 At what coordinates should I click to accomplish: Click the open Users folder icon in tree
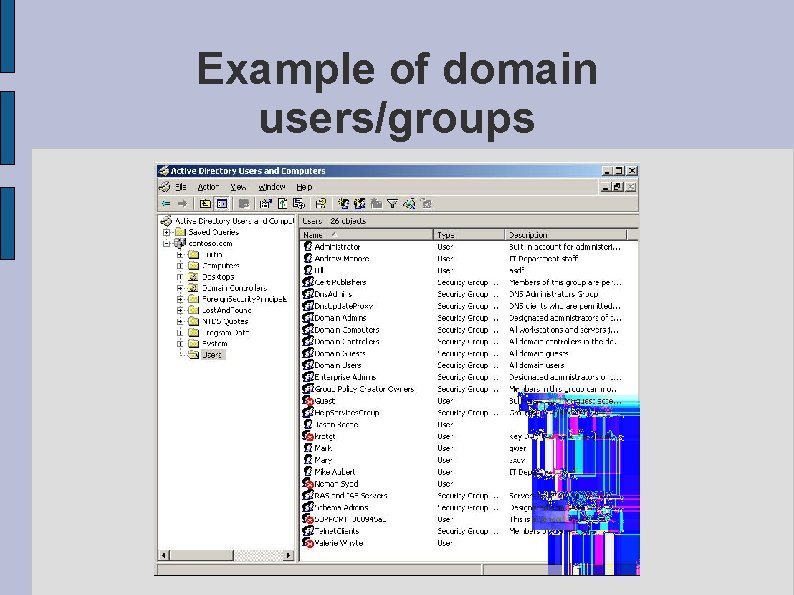pyautogui.click(x=193, y=354)
